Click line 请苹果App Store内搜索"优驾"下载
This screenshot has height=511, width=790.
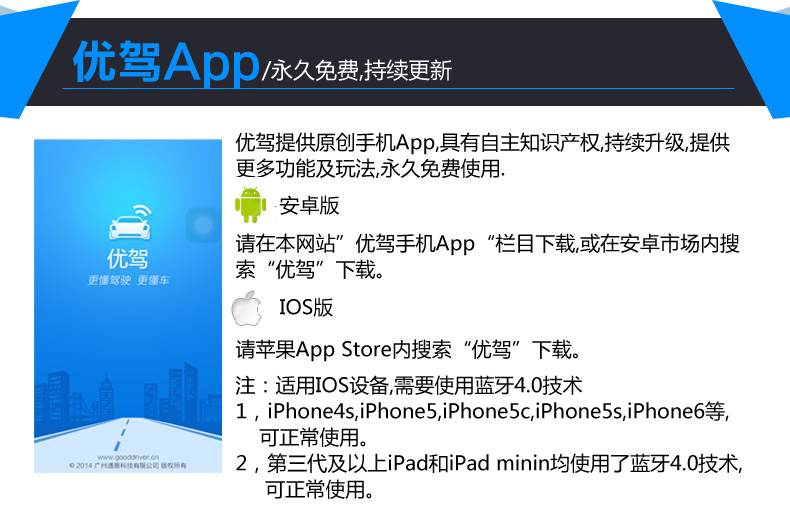[408, 349]
